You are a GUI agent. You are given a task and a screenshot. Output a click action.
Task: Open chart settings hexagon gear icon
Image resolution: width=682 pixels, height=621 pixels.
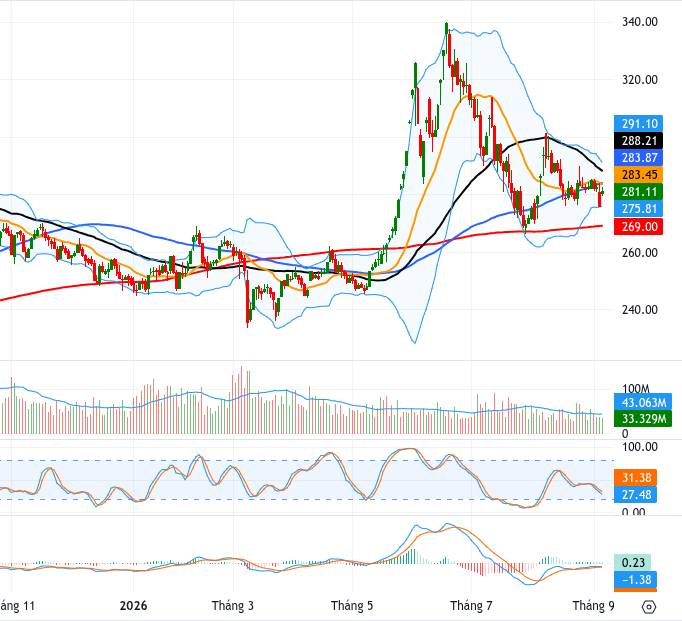pos(649,606)
